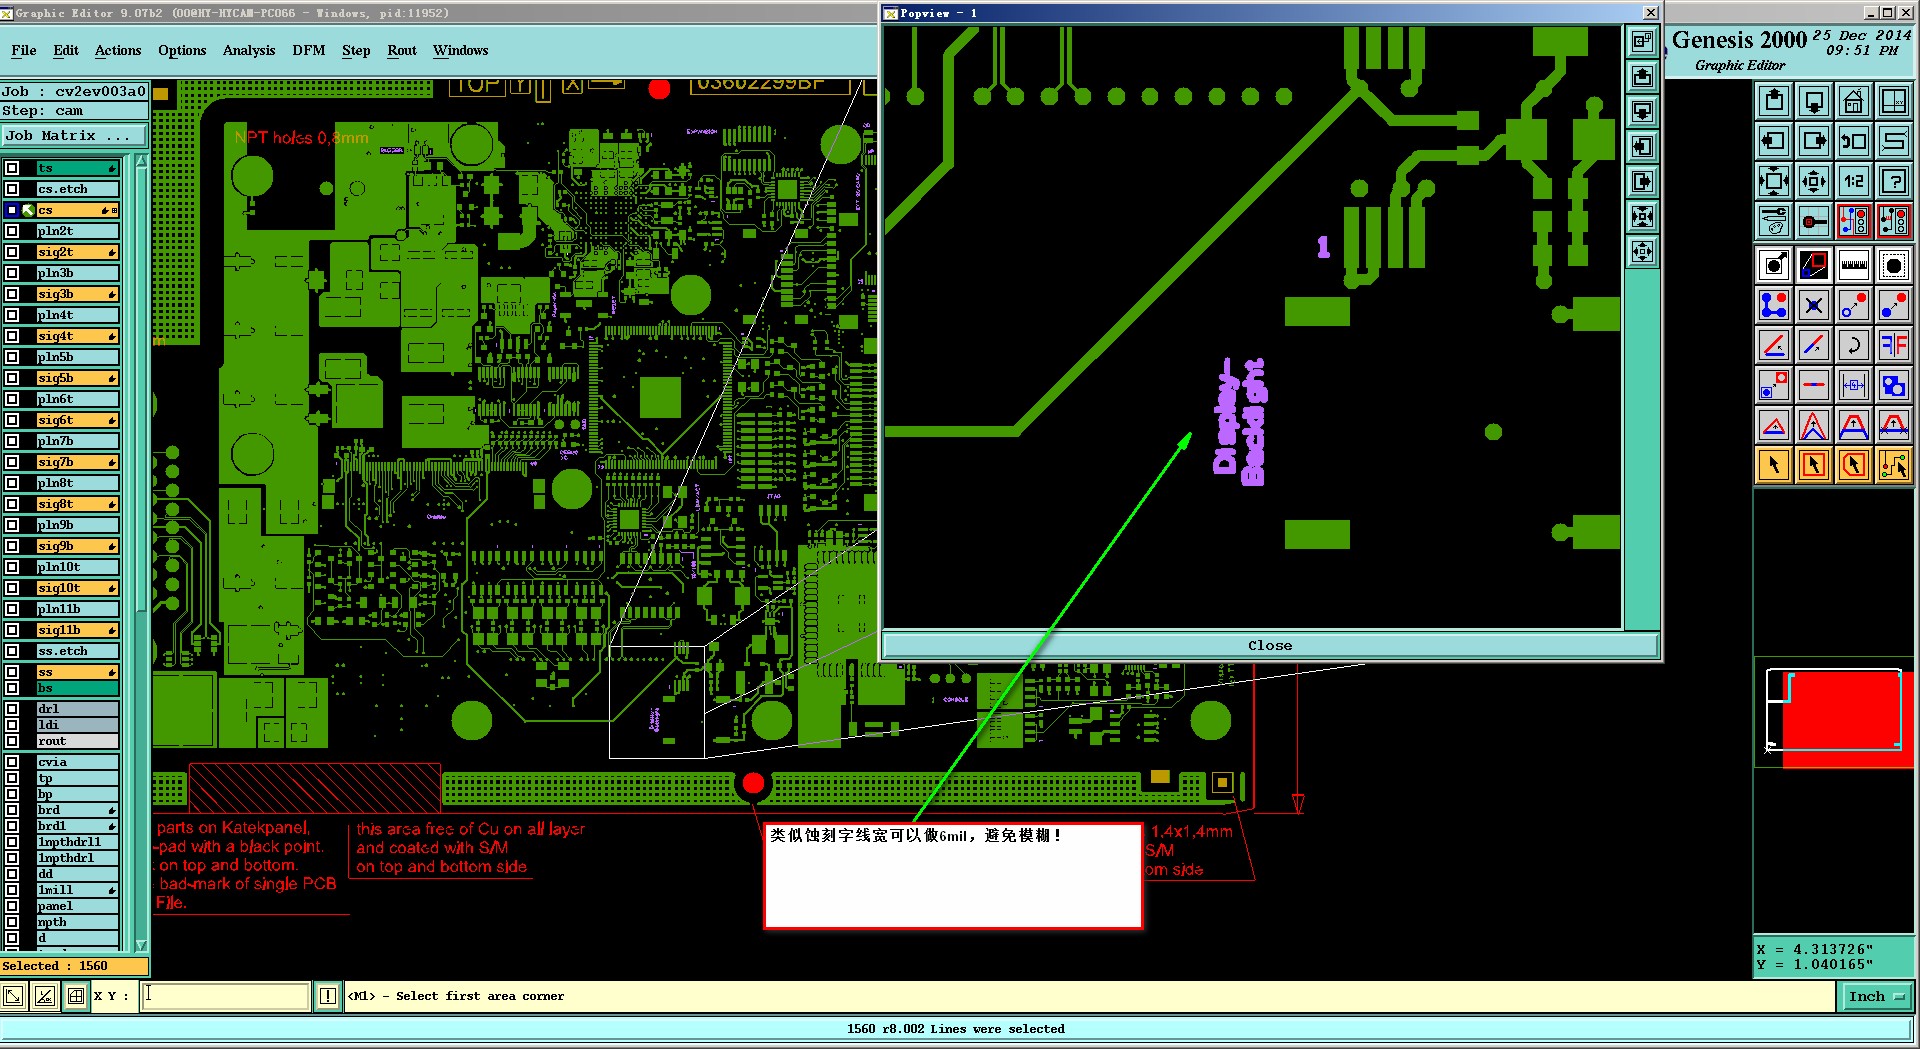Image resolution: width=1920 pixels, height=1049 pixels.
Task: Click the Close button in Popview
Action: coord(1270,645)
